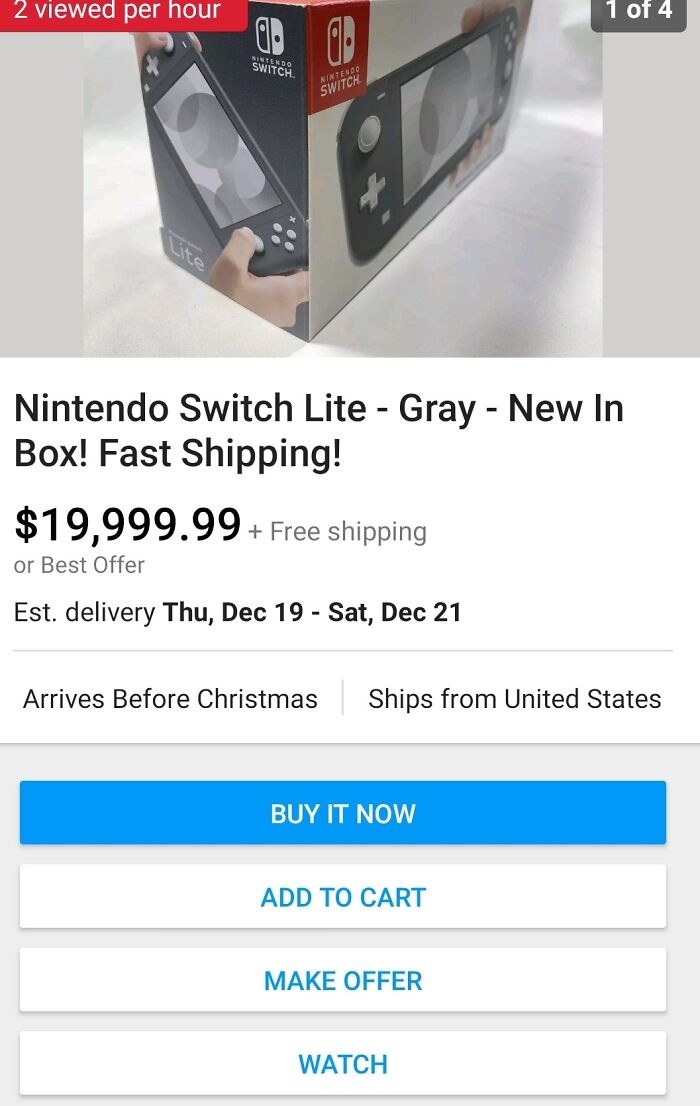Screen dimensions: 700x1106
Task: Watch this Switch Lite listing
Action: (343, 1063)
